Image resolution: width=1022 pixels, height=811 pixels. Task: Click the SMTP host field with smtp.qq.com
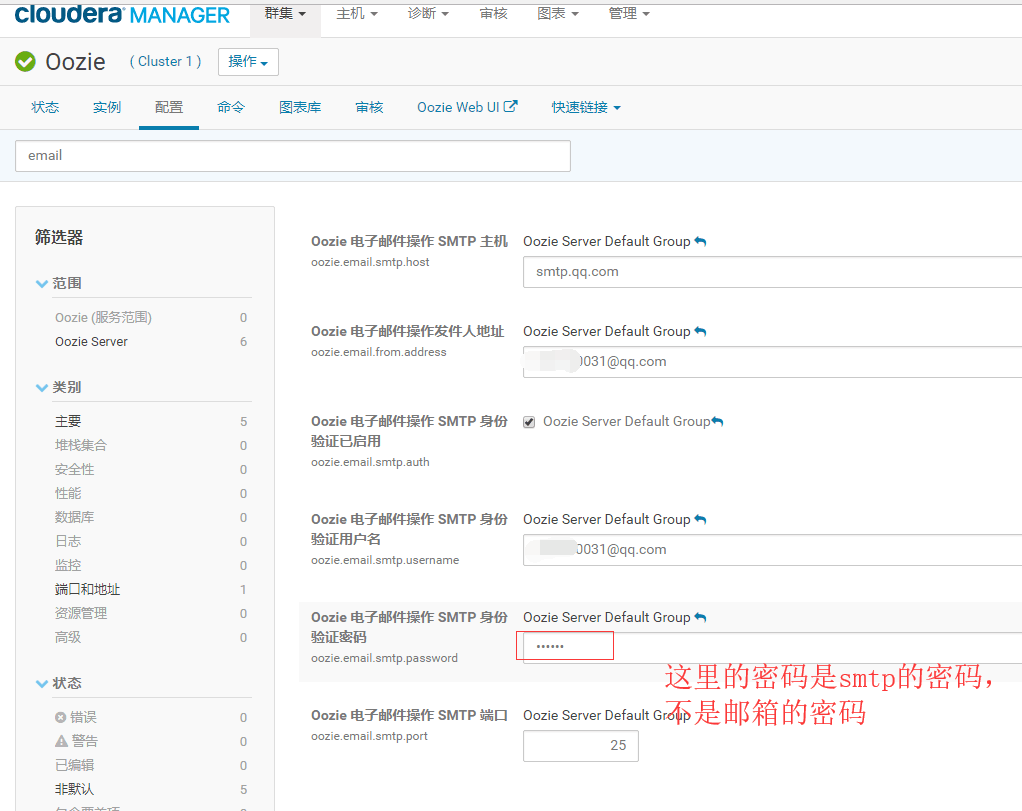click(772, 272)
